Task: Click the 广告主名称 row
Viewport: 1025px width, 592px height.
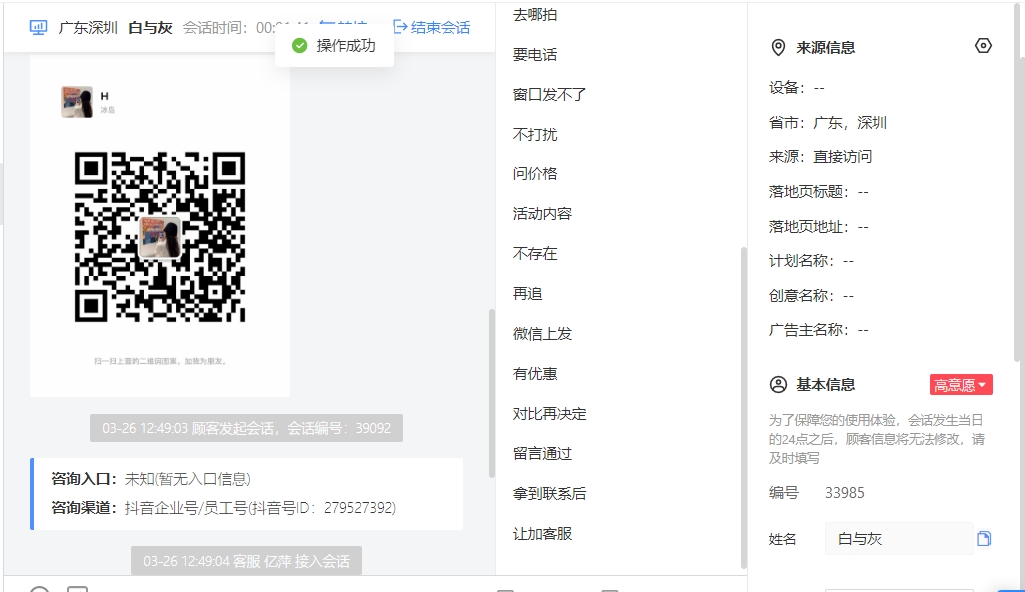Action: pyautogui.click(x=818, y=330)
